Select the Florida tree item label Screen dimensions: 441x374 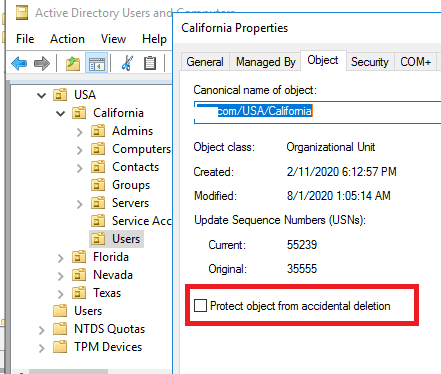(x=111, y=257)
